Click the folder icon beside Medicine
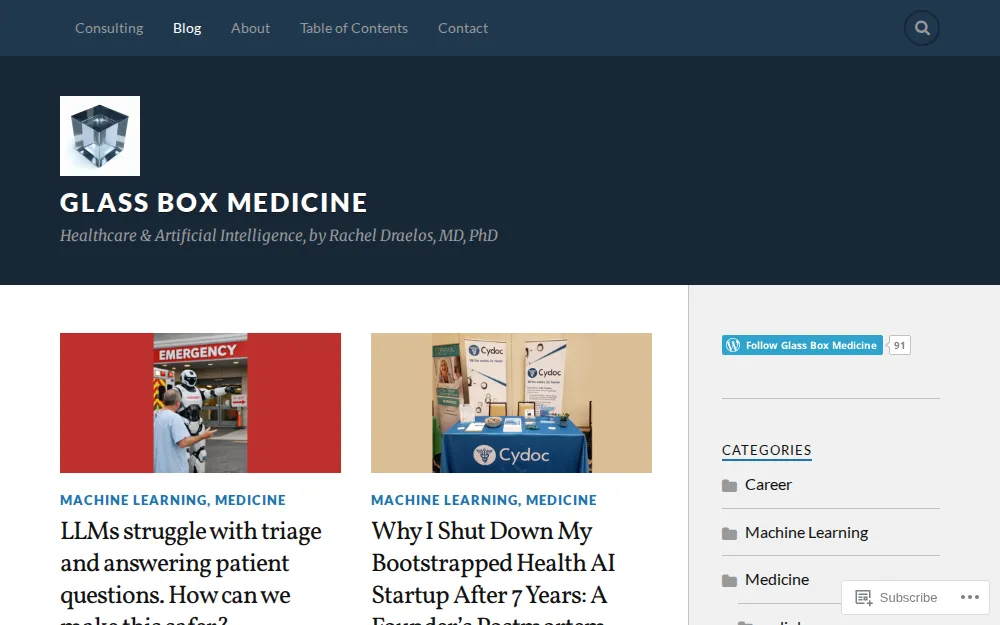The height and width of the screenshot is (625, 1000). click(x=729, y=579)
